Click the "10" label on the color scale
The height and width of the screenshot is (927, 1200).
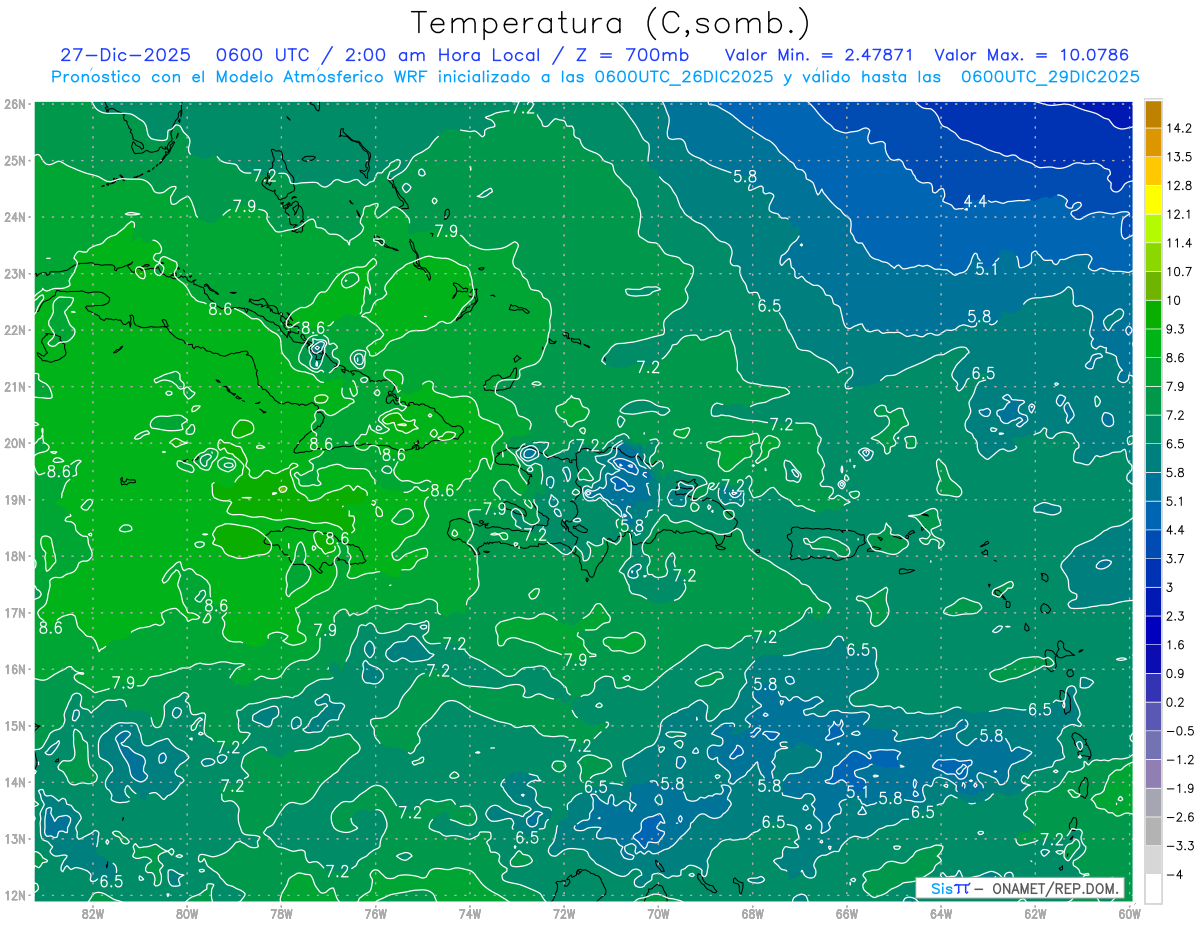point(1173,300)
